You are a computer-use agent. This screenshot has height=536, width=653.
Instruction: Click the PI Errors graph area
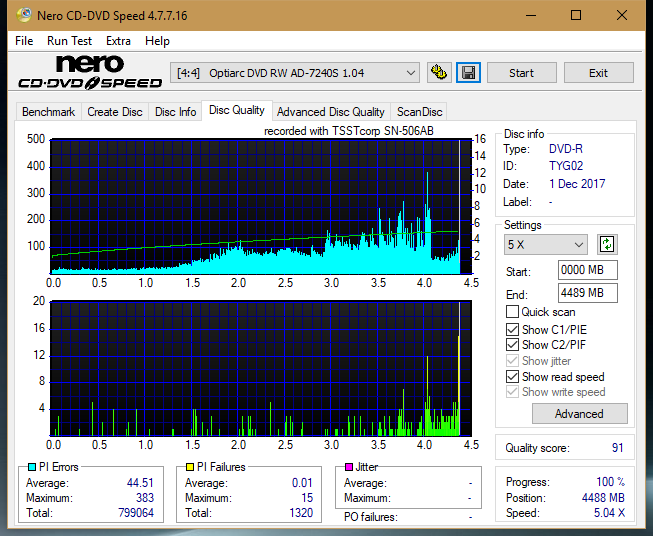point(261,207)
